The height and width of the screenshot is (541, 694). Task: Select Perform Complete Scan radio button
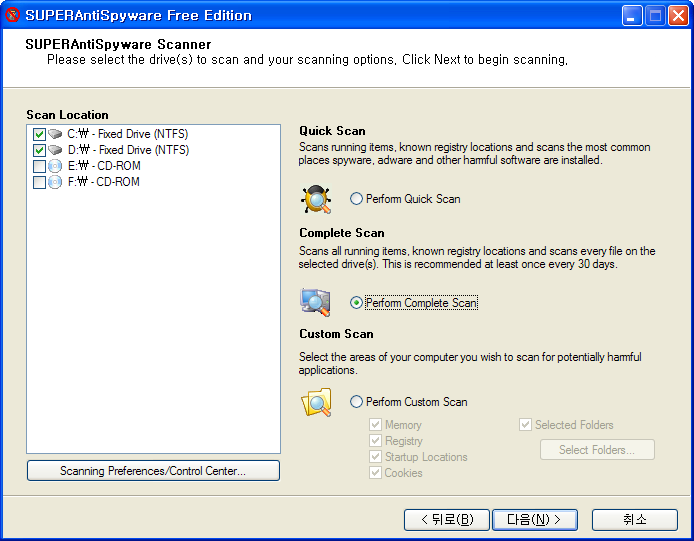pyautogui.click(x=356, y=303)
